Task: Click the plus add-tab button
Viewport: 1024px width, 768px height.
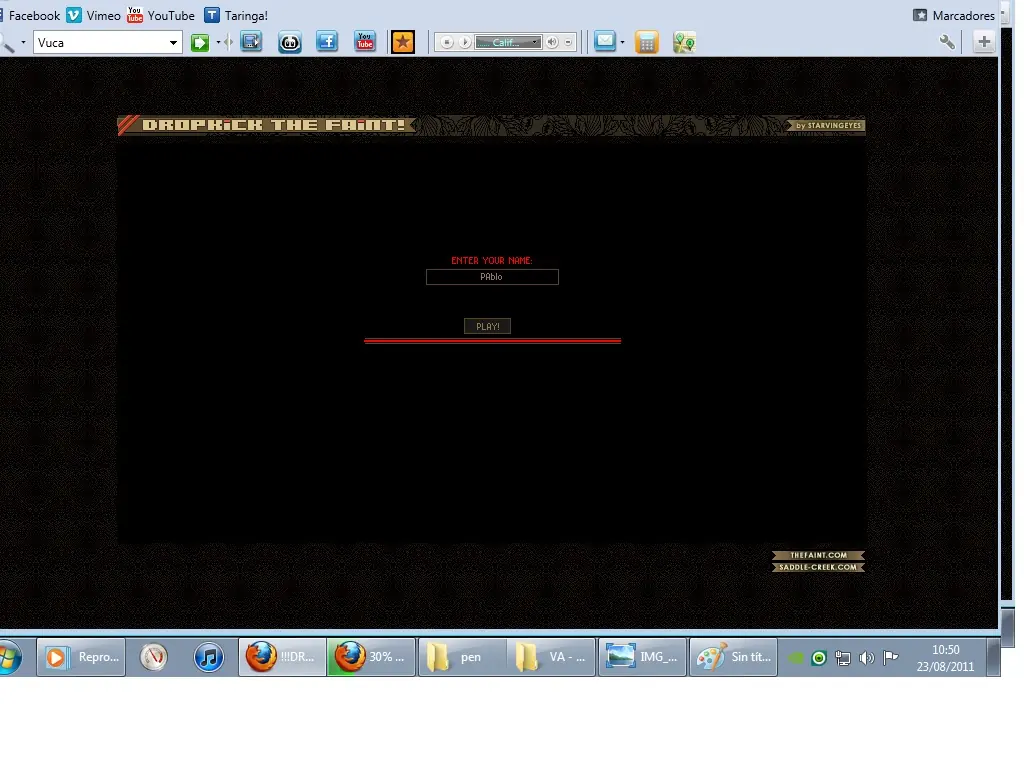Action: [x=984, y=42]
